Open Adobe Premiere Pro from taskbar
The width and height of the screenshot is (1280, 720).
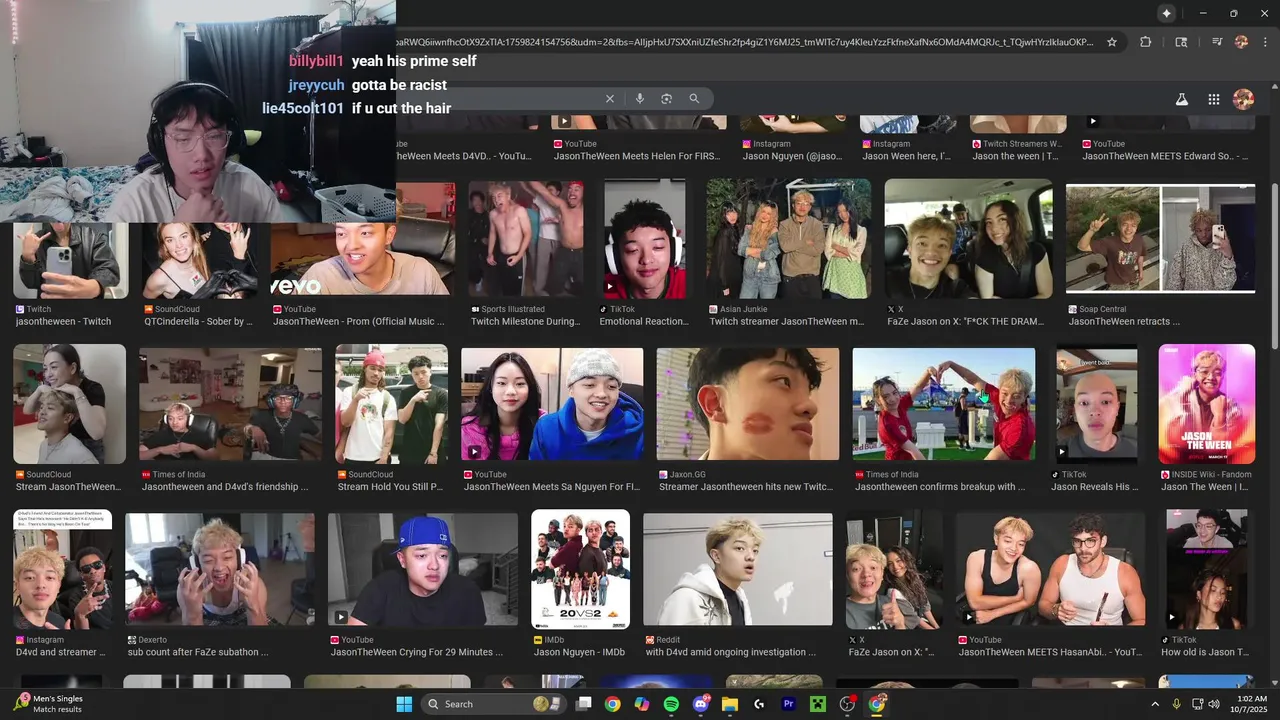(788, 704)
